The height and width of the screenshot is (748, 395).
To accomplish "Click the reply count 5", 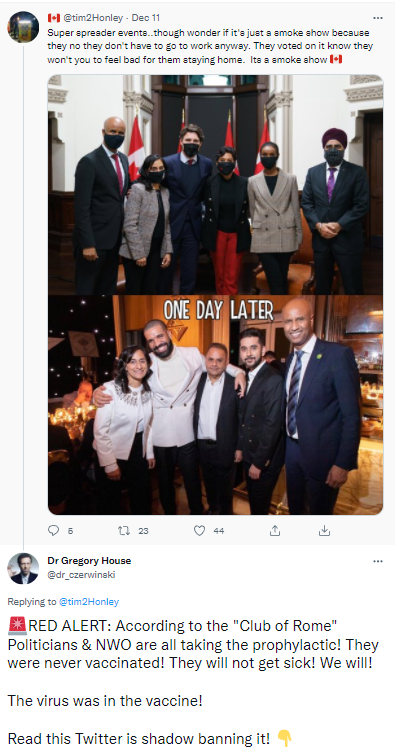I will click(70, 530).
